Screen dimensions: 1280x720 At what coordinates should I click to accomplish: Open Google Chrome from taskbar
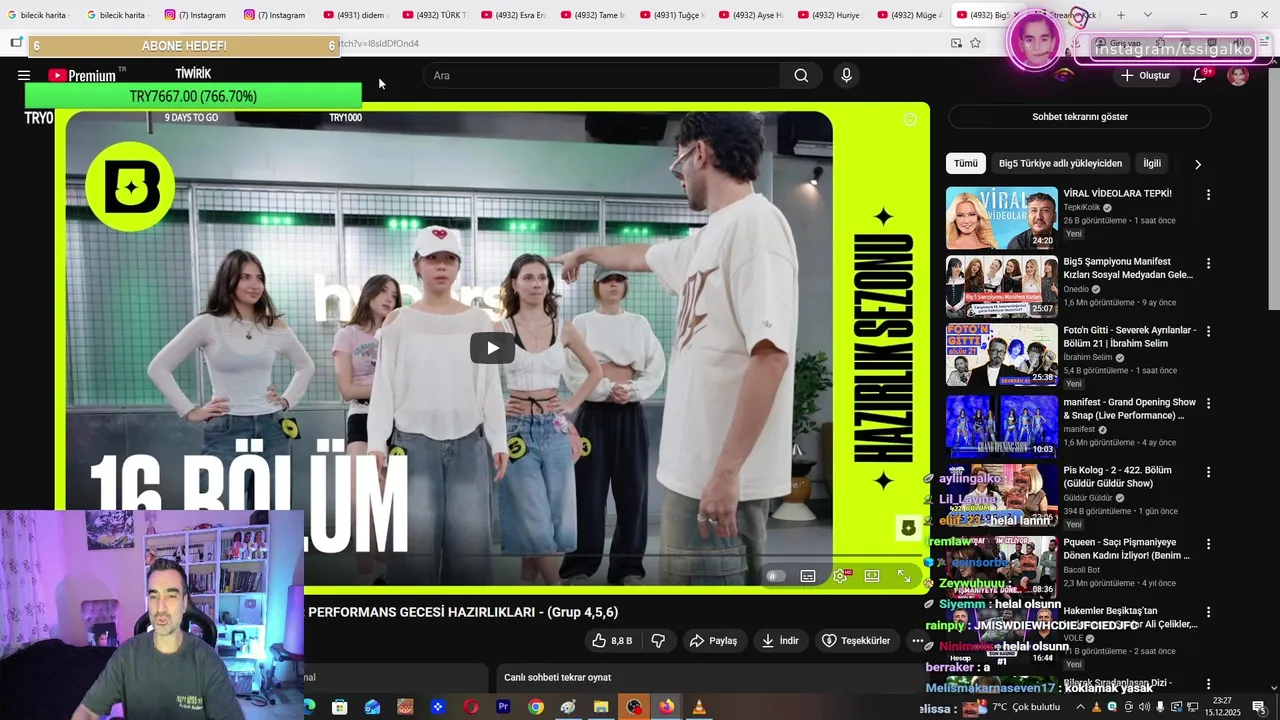click(536, 707)
